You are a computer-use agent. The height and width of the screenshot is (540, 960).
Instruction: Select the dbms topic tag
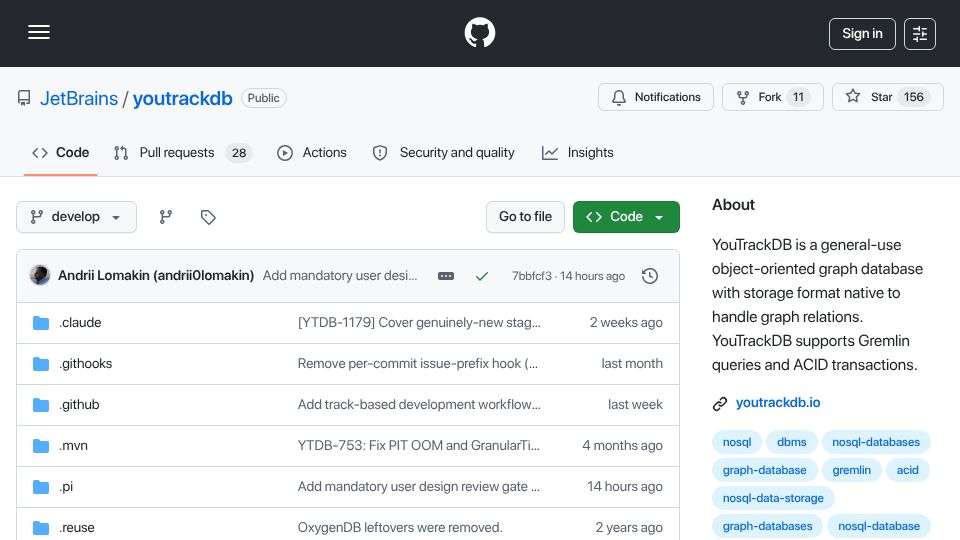(792, 442)
